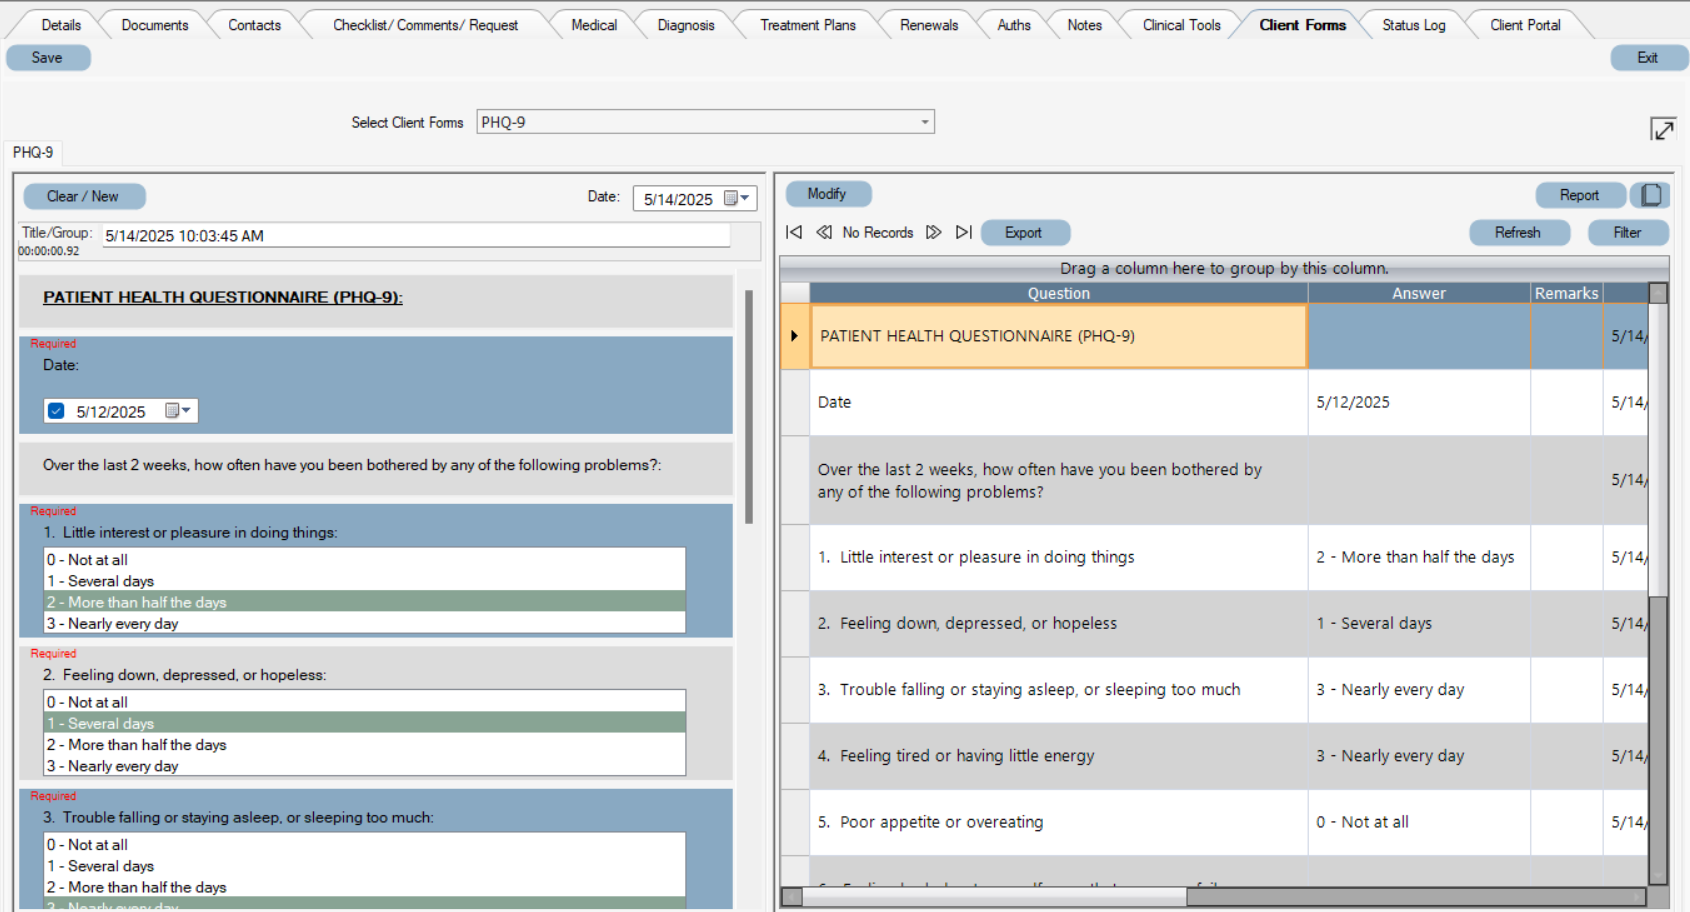Start a new form with Clear / New

[x=84, y=196]
